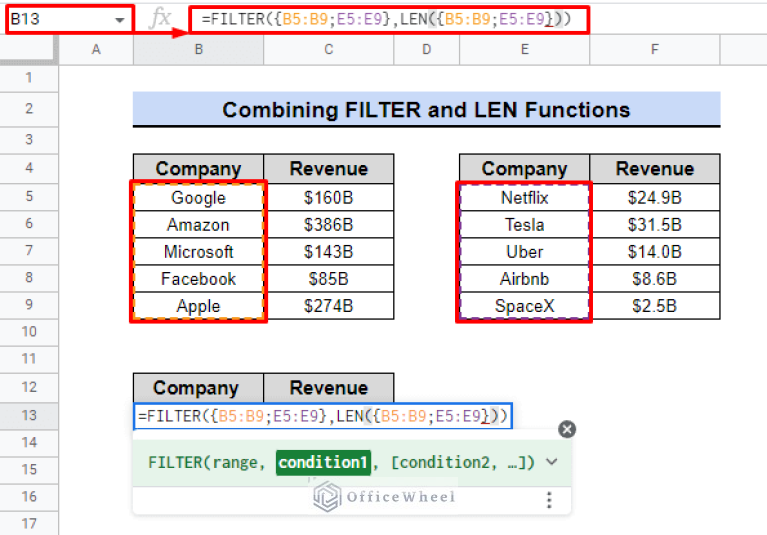Select column F header
This screenshot has height=535, width=767.
pos(654,49)
